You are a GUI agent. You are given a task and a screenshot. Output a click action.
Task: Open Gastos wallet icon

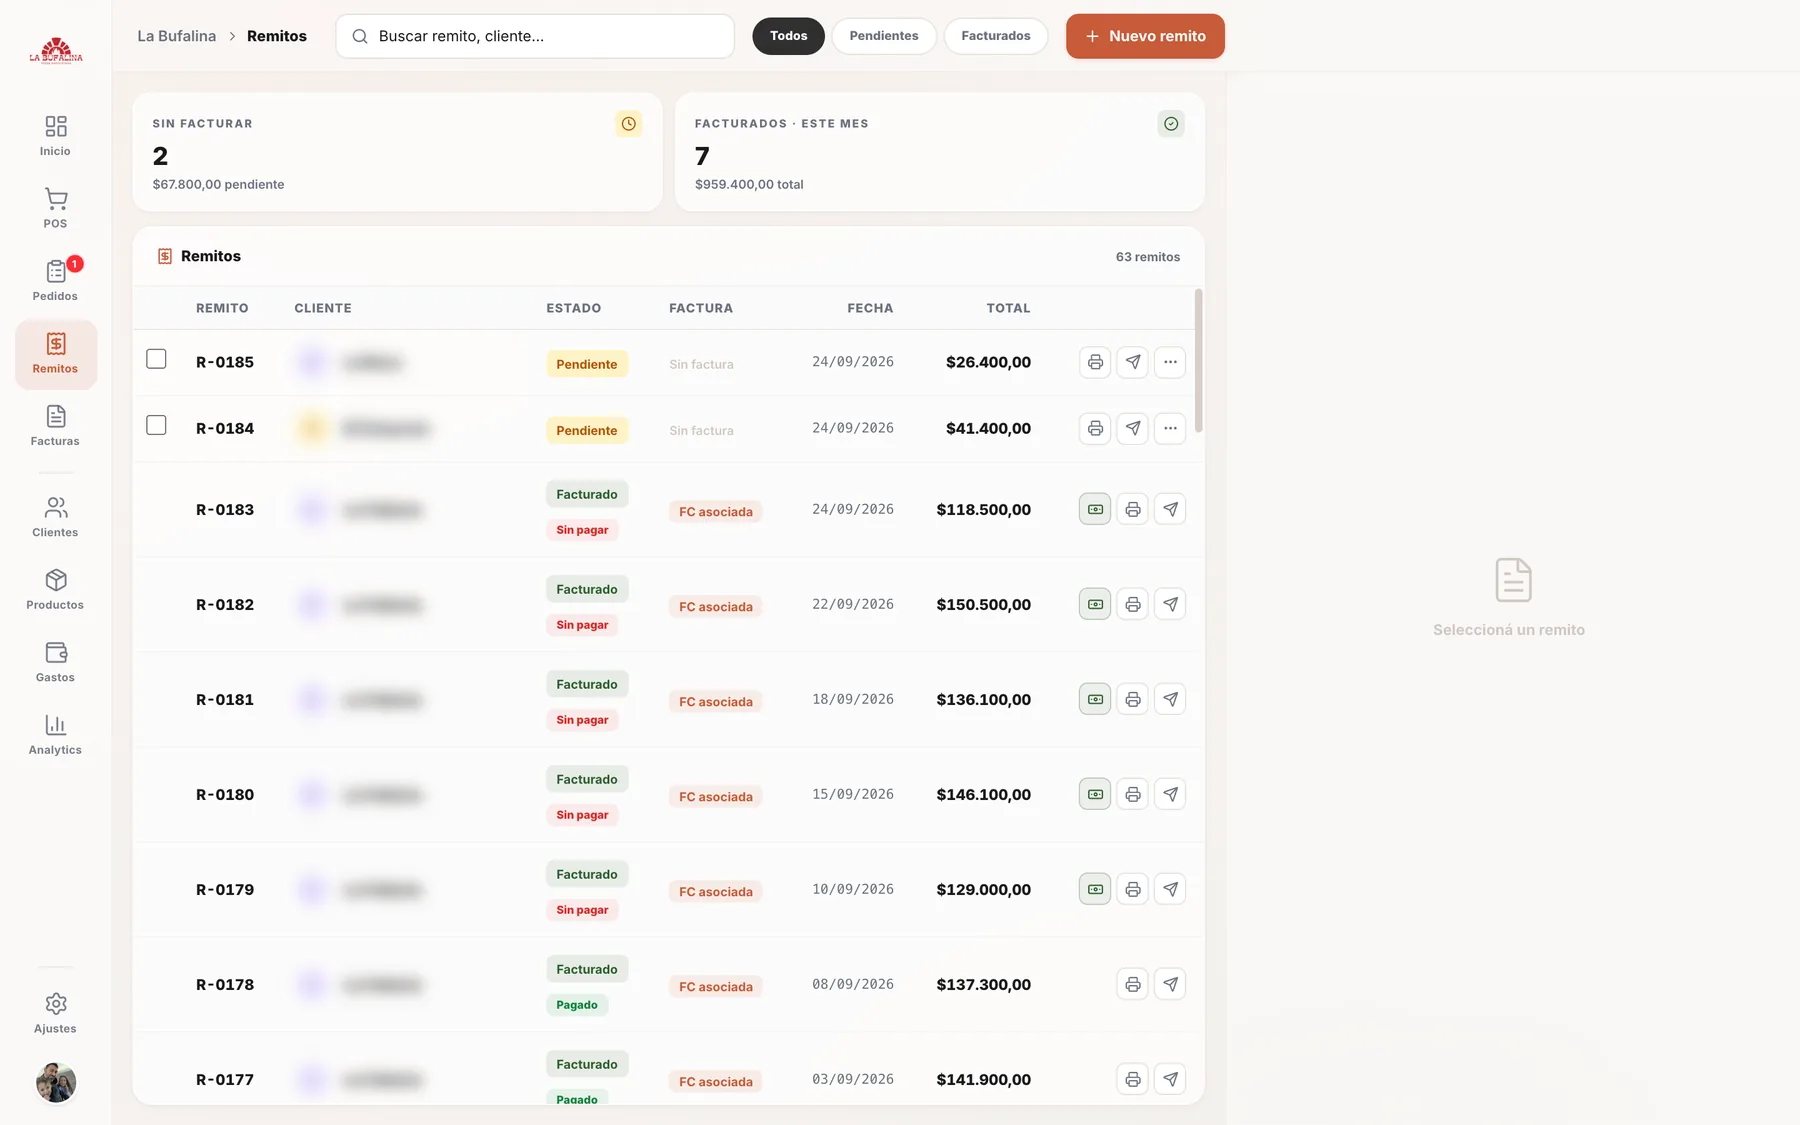click(x=56, y=653)
